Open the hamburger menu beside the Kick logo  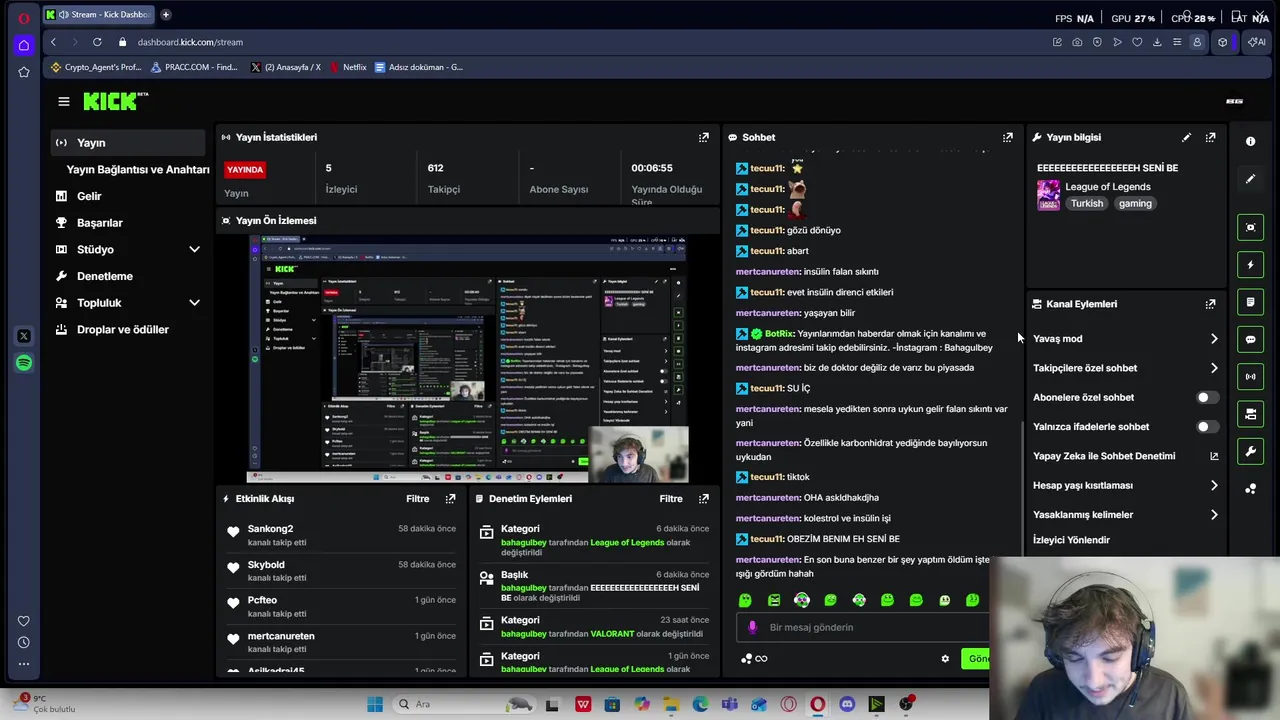[x=64, y=101]
